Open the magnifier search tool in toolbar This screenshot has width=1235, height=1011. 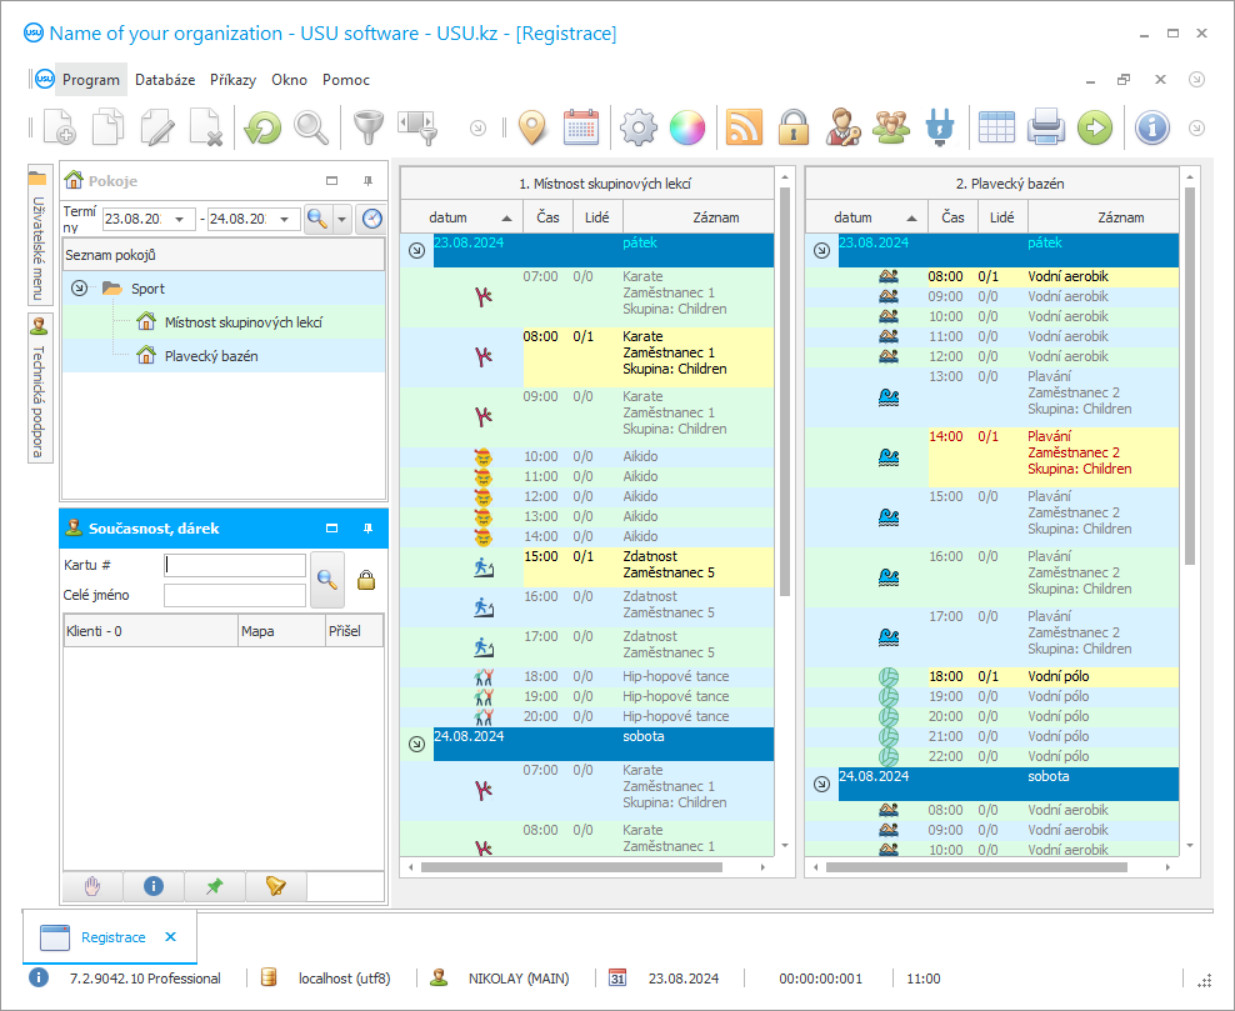[x=311, y=128]
